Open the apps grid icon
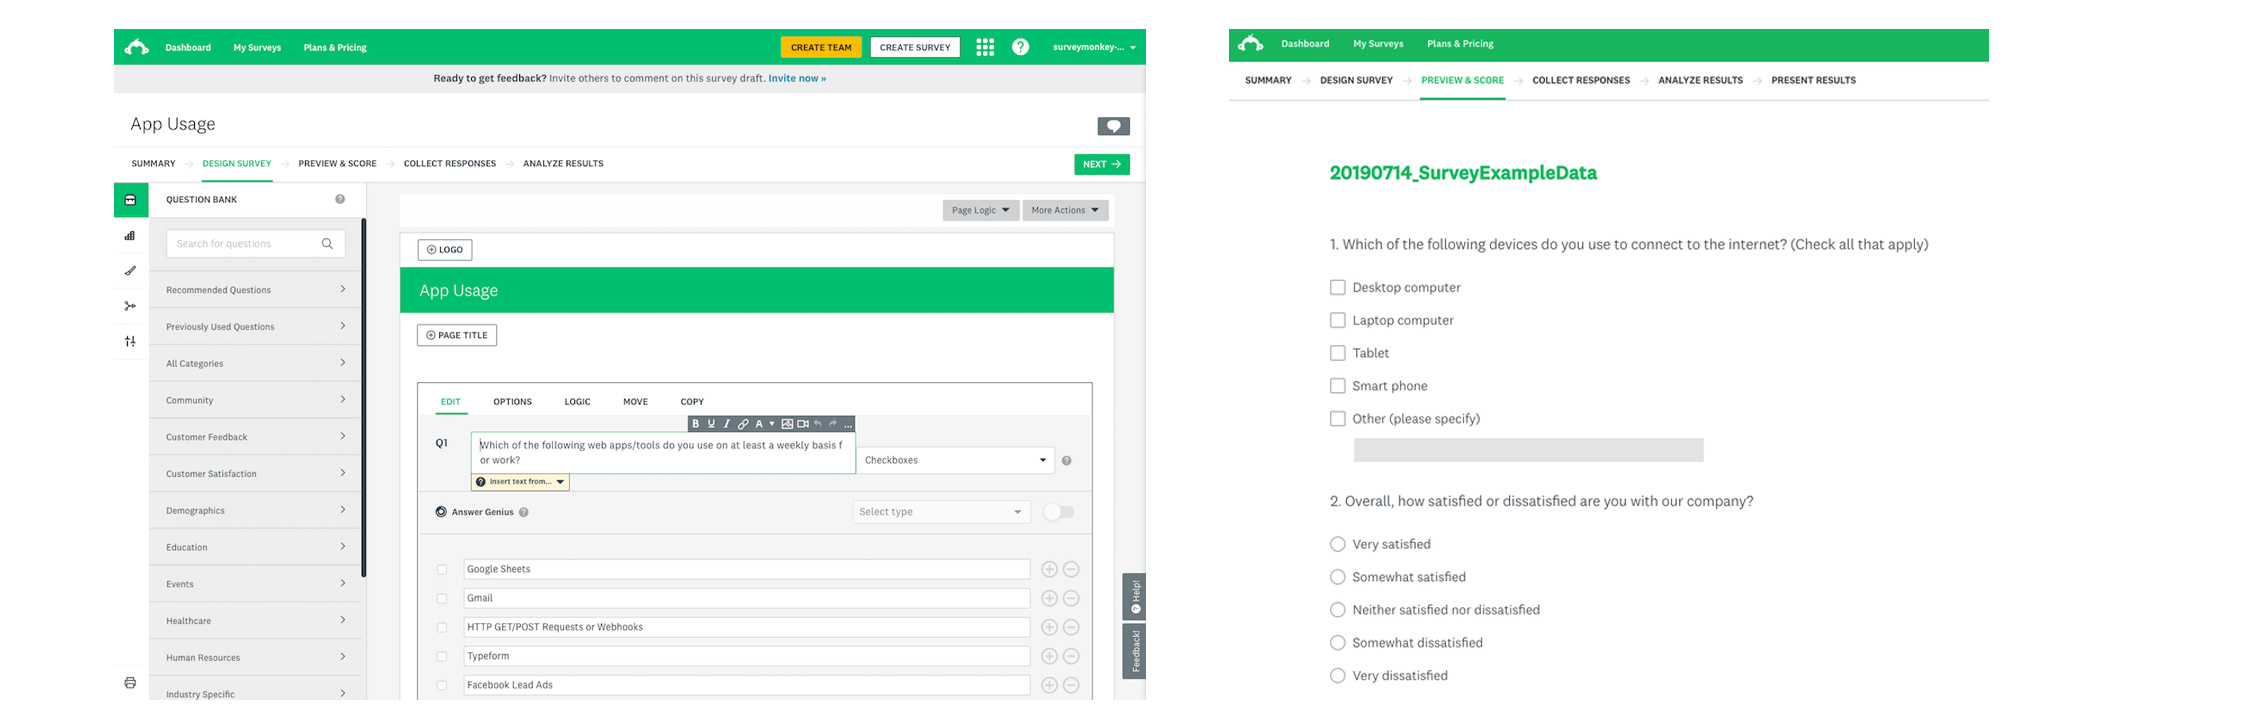Image resolution: width=2268 pixels, height=728 pixels. [985, 47]
